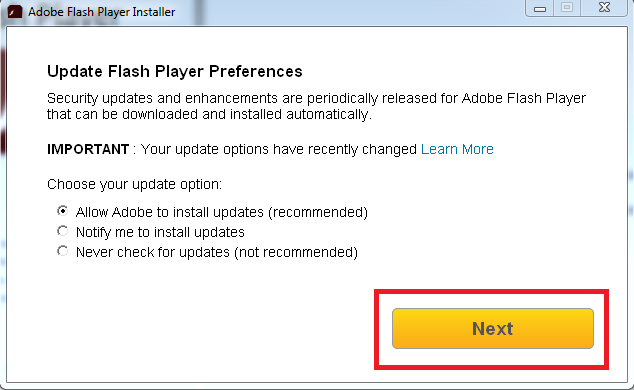Click 'Your update options have recently changed' text
634x390 pixels.
point(279,149)
